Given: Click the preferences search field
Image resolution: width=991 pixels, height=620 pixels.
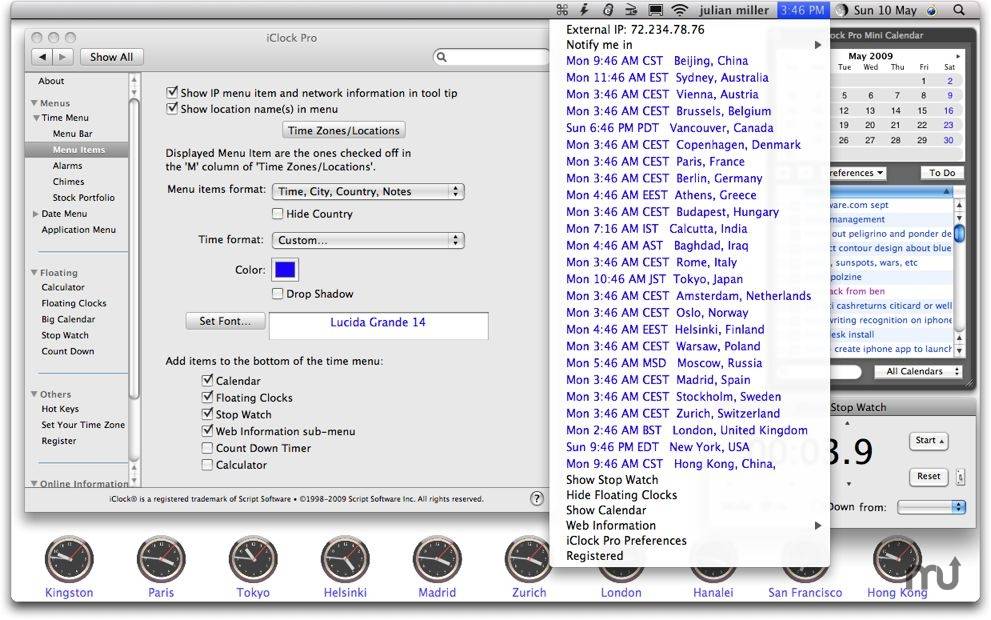Looking at the screenshot, I should pyautogui.click(x=492, y=57).
